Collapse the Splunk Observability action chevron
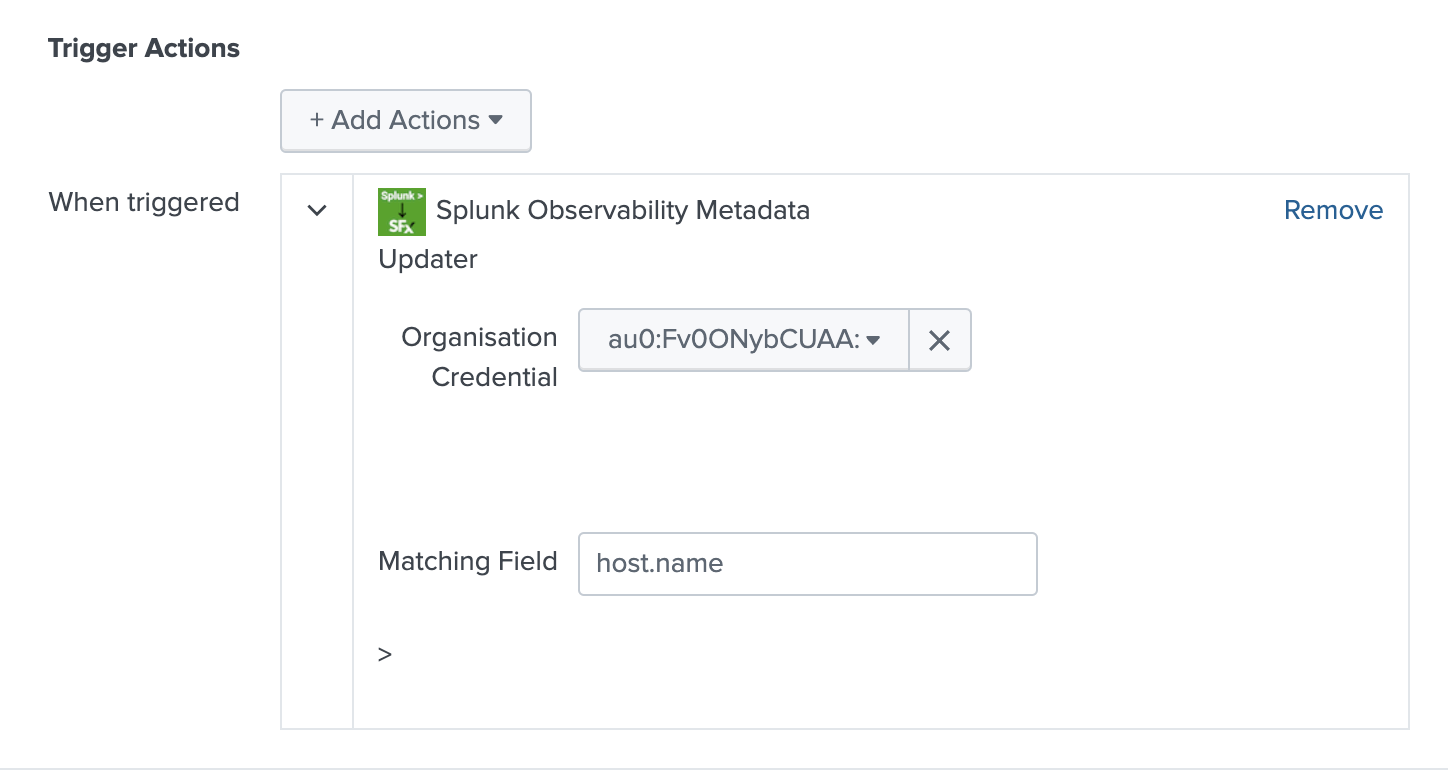Image resolution: width=1448 pixels, height=778 pixels. tap(317, 210)
